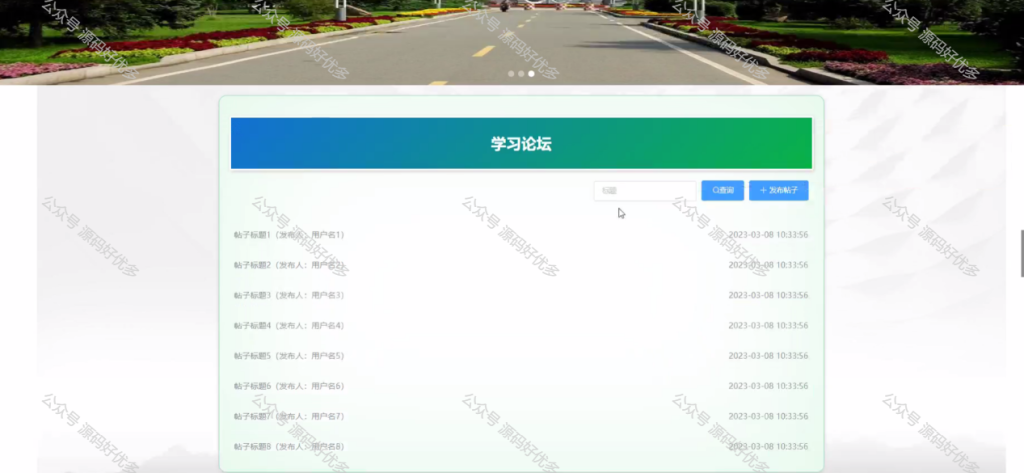Viewport: 1024px width, 473px height.
Task: Click the 学习论坛 header banner
Action: point(521,144)
